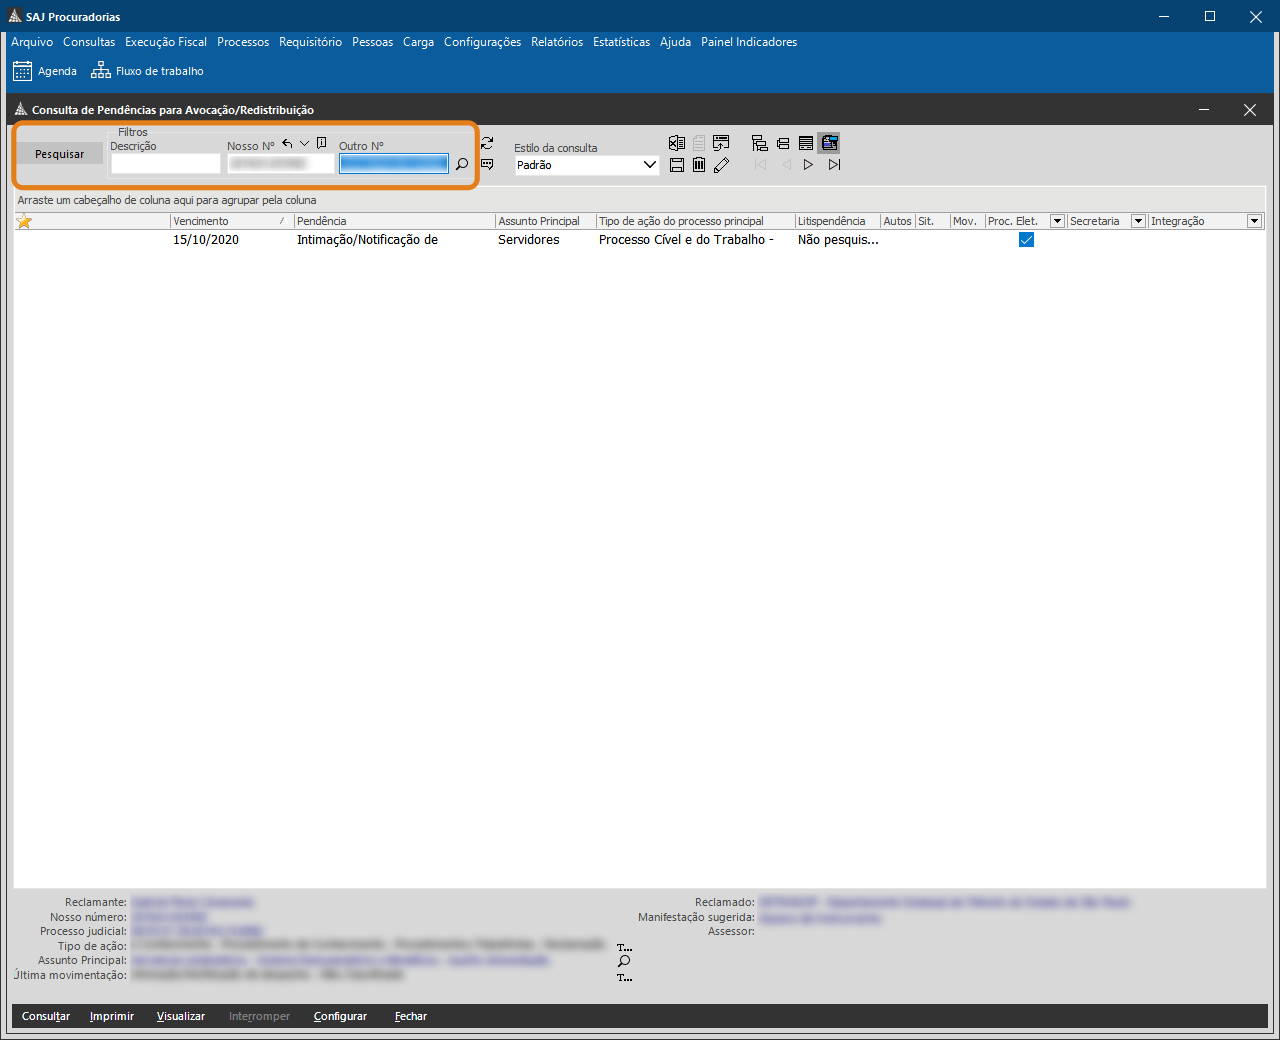Open the Execução Fiscal menu
This screenshot has width=1280, height=1040.
(166, 42)
